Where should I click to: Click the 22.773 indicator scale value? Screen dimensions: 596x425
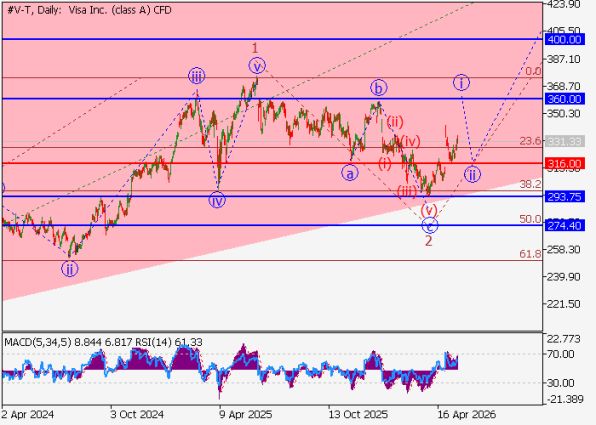[564, 339]
